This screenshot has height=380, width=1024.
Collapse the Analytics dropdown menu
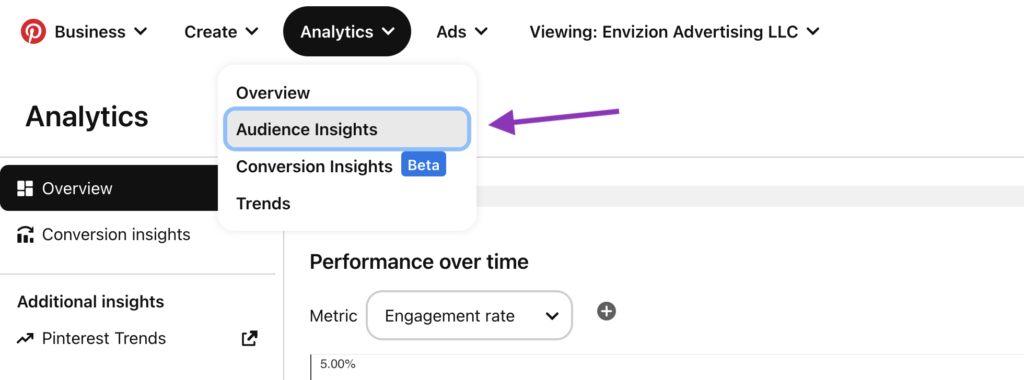pyautogui.click(x=347, y=31)
